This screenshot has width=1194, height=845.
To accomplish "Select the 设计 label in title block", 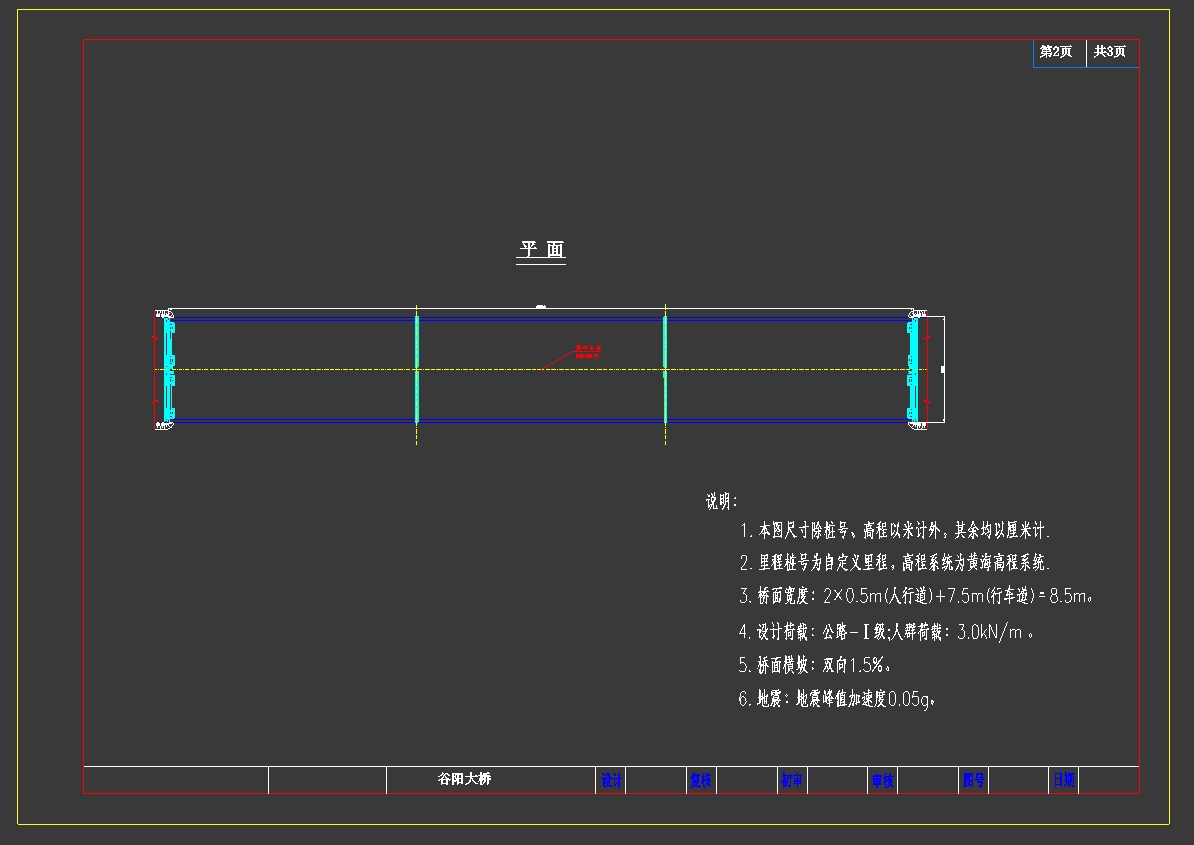I will (611, 780).
